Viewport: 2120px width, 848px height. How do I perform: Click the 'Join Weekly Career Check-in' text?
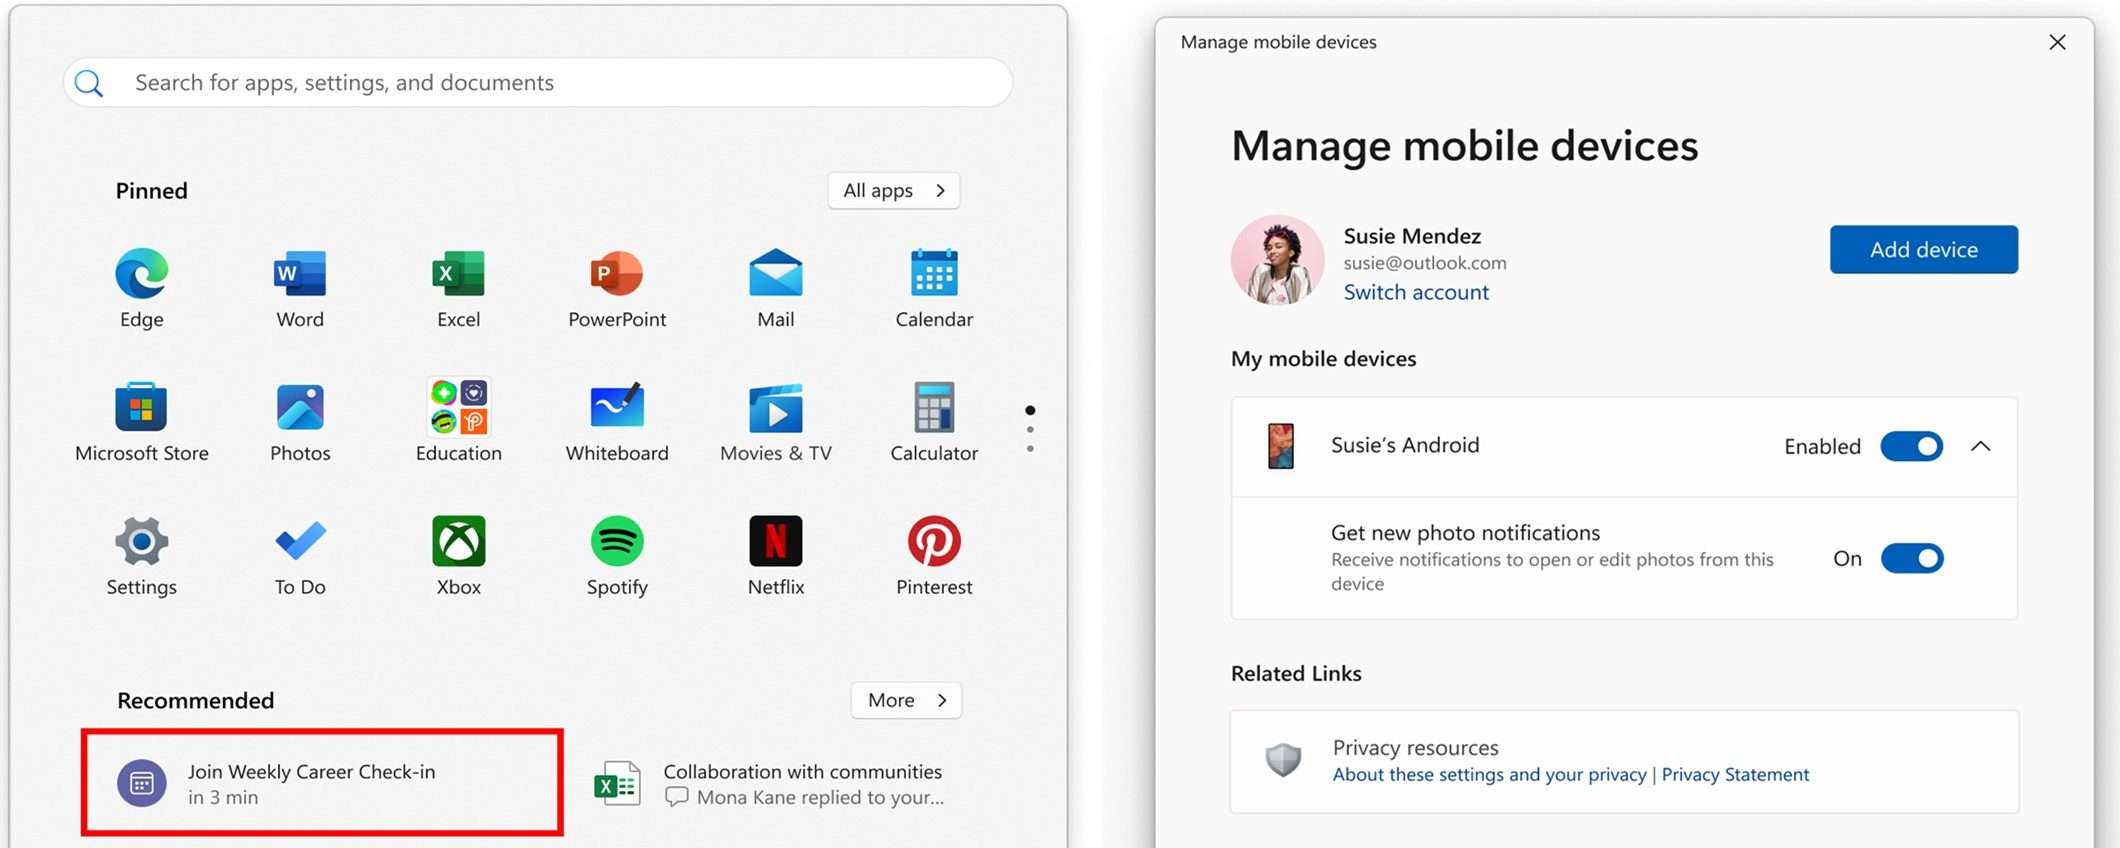(311, 772)
